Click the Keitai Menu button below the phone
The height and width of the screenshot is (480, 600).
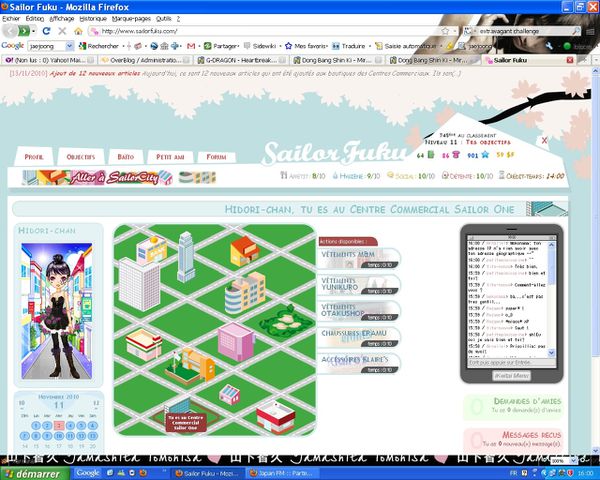coord(512,376)
